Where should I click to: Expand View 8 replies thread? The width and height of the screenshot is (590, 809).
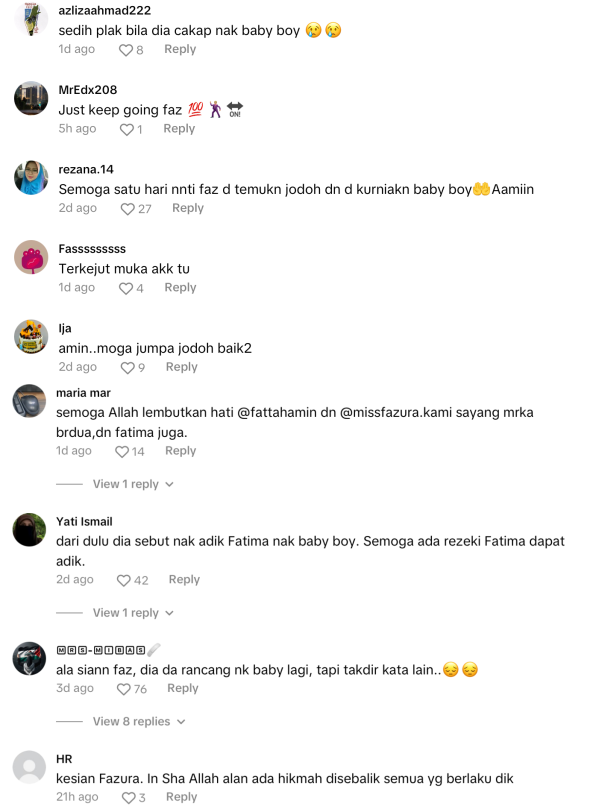pos(139,721)
